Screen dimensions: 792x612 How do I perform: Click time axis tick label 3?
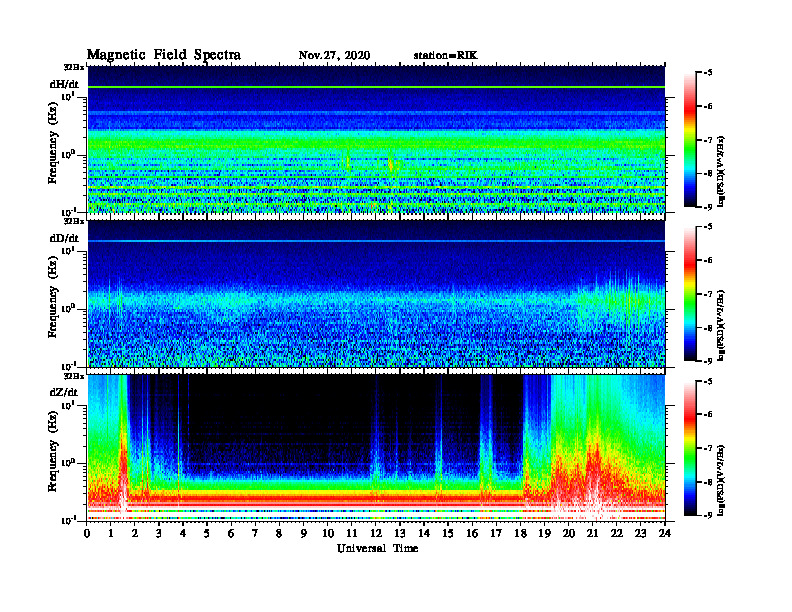(x=159, y=534)
